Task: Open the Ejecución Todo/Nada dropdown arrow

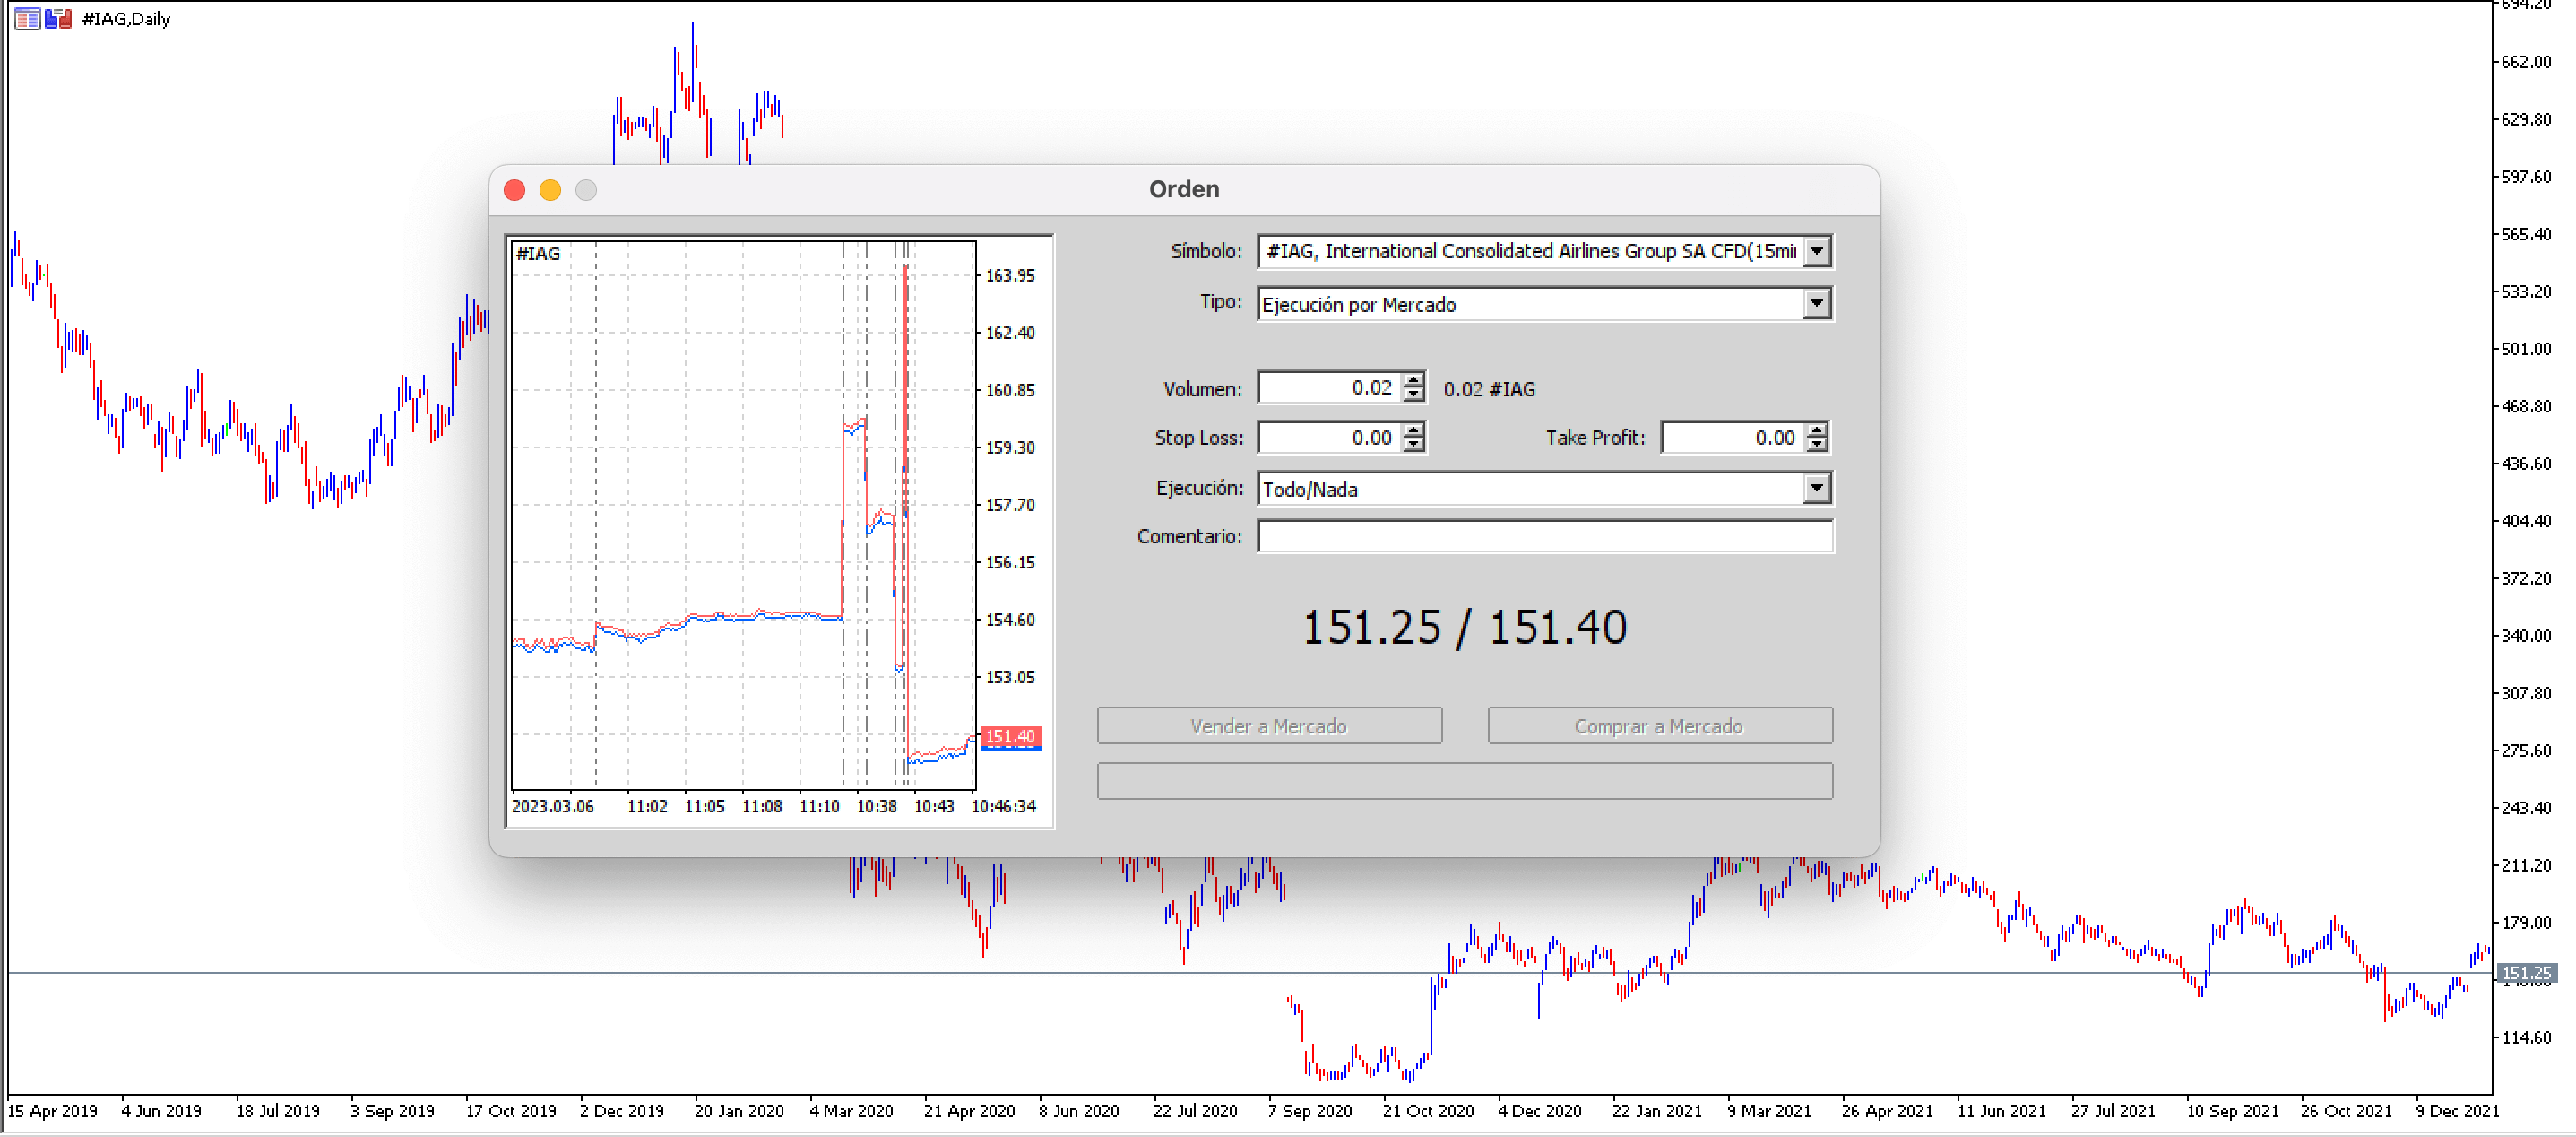Action: (x=1817, y=489)
